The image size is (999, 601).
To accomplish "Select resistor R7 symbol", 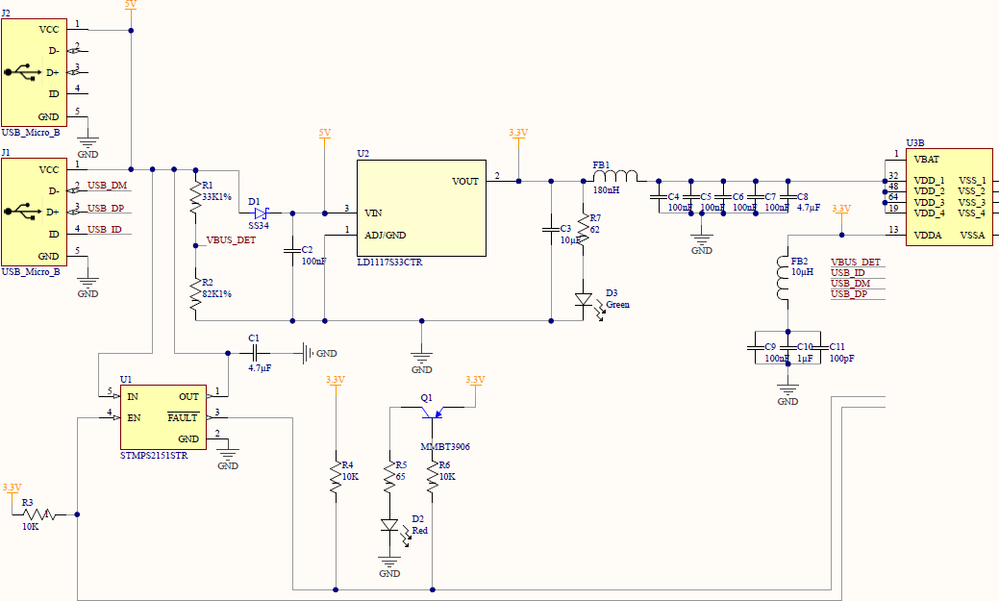I will tap(584, 229).
